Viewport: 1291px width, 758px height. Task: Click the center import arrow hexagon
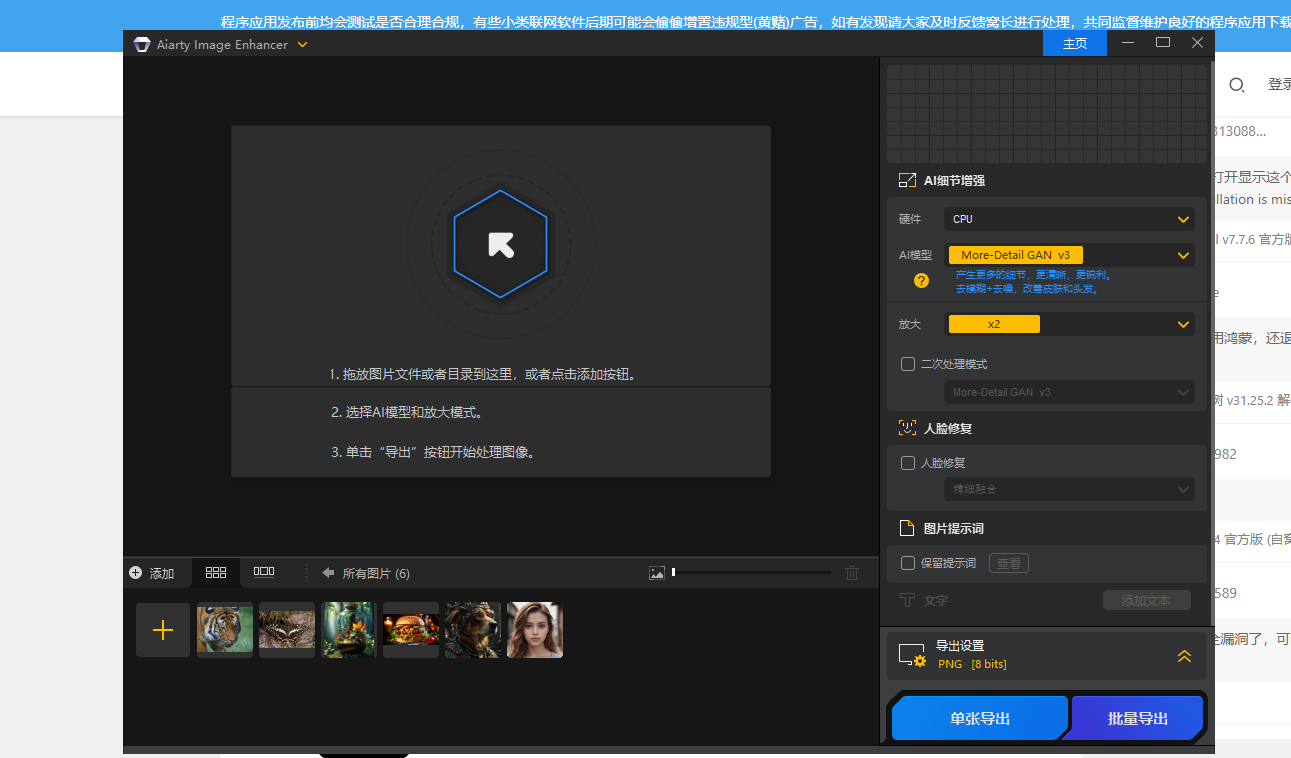click(500, 245)
